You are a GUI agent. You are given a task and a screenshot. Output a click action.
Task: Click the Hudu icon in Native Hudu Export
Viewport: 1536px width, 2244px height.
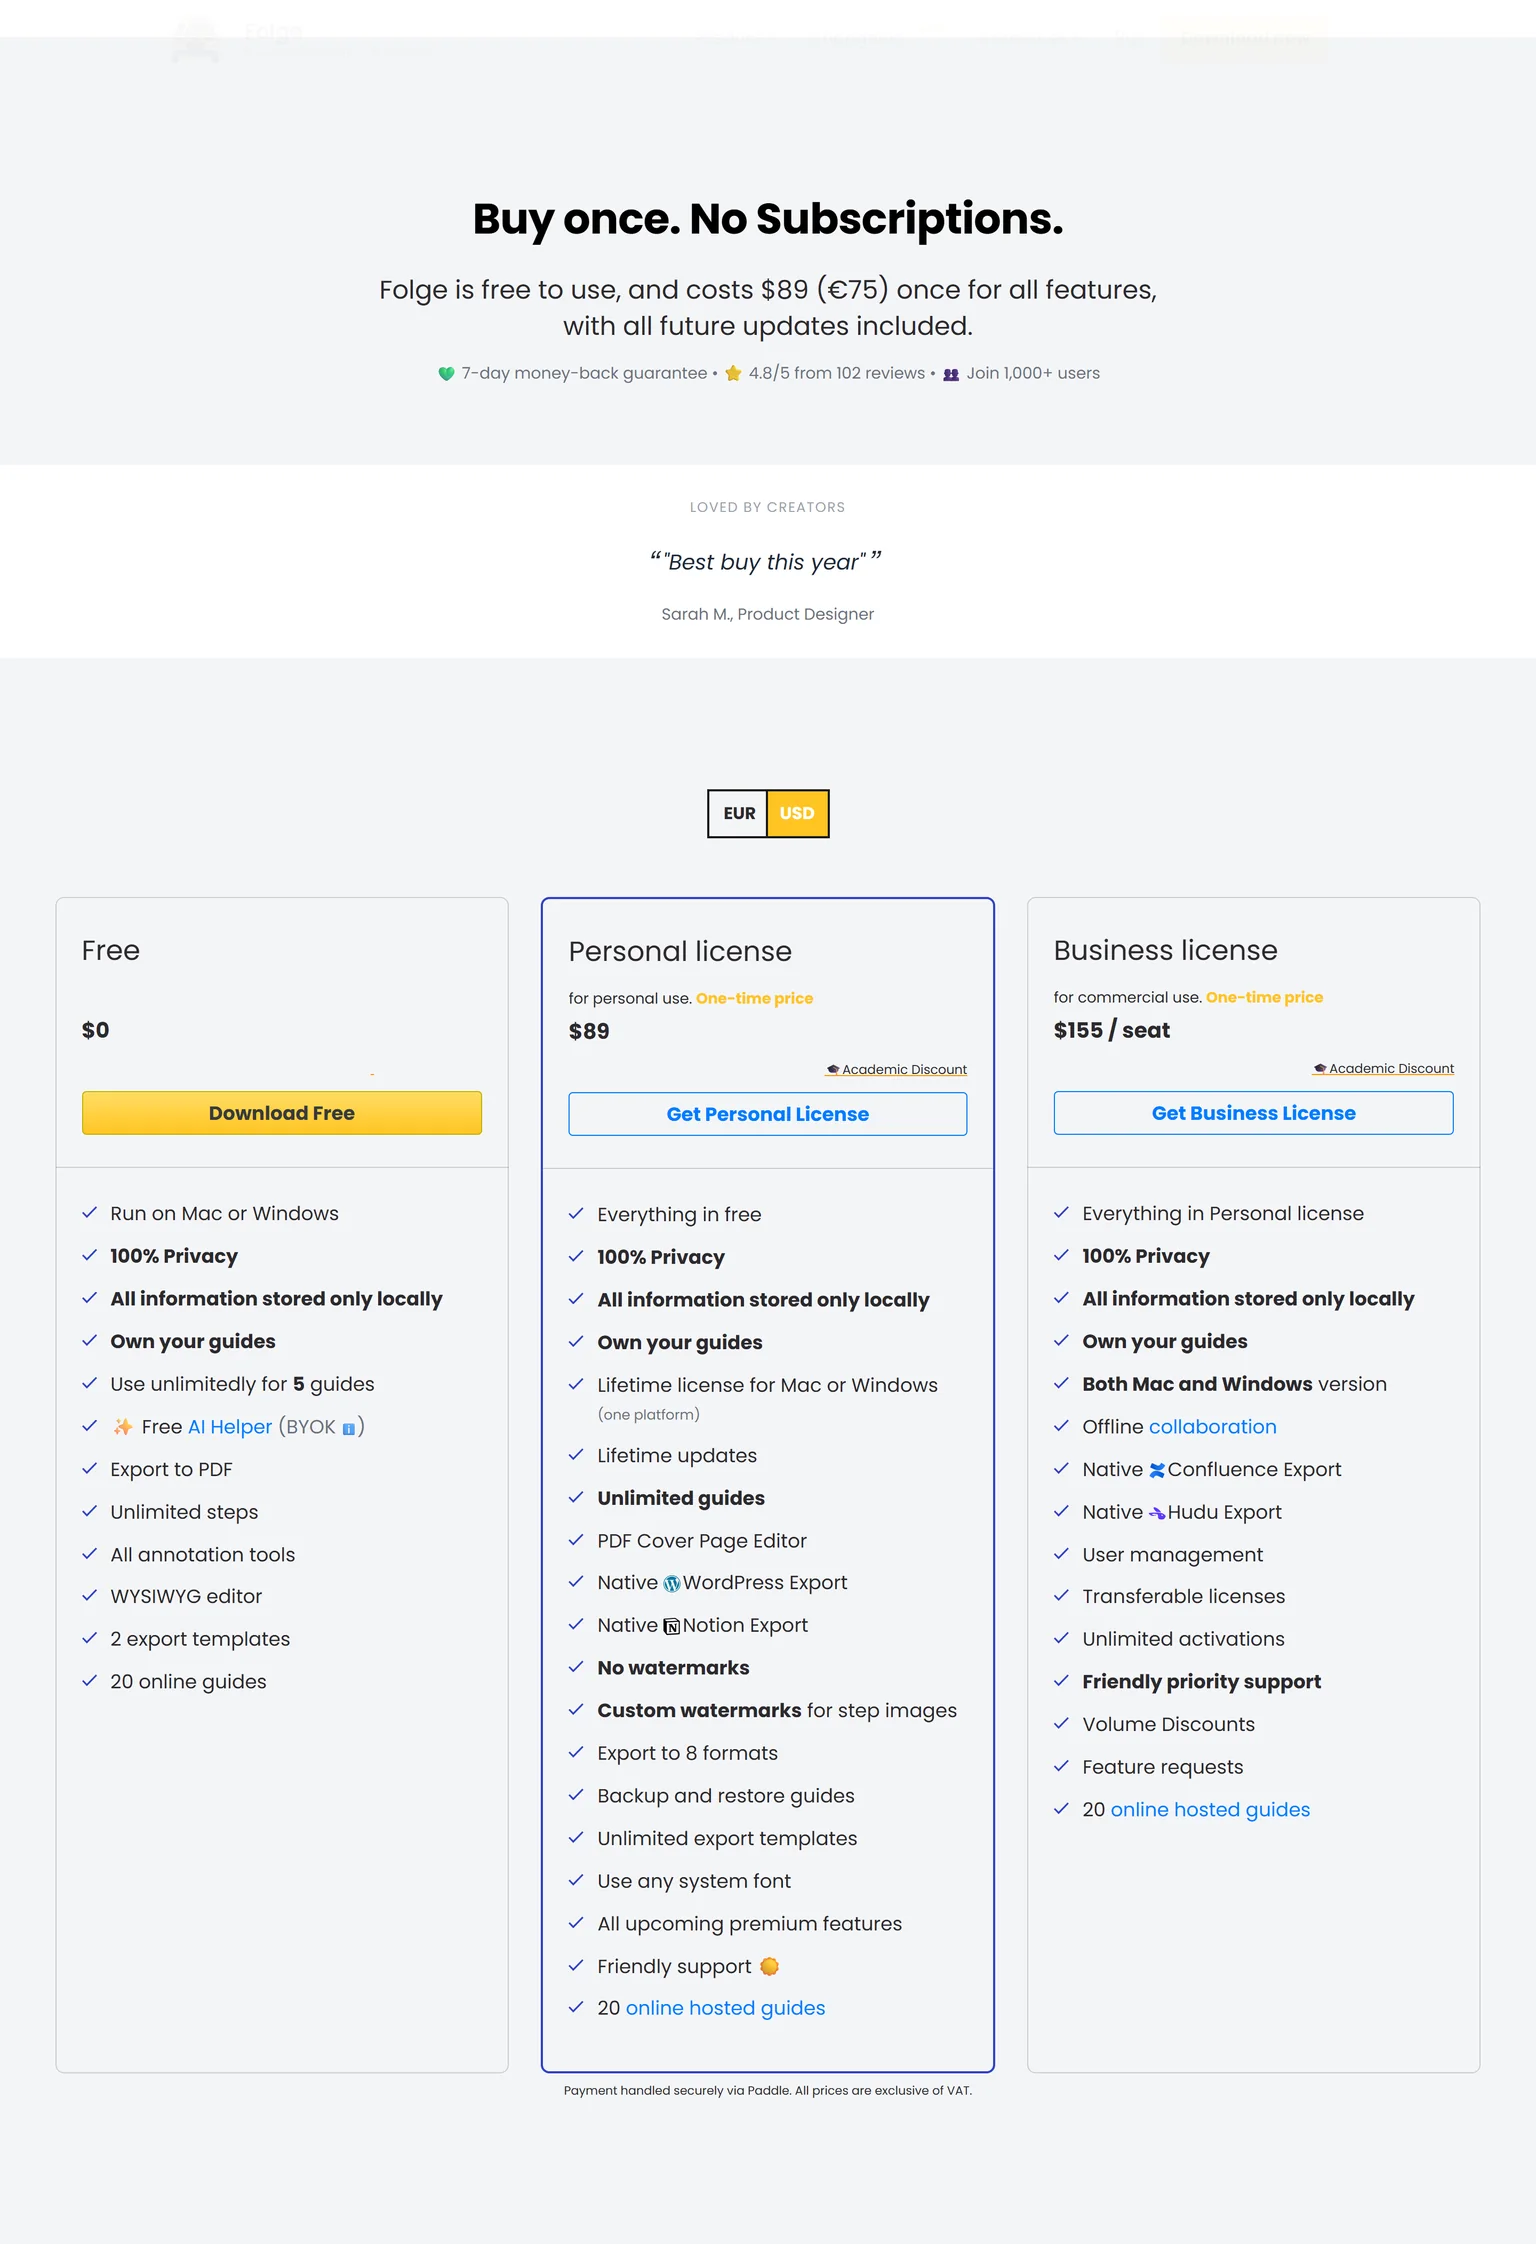click(1157, 1513)
